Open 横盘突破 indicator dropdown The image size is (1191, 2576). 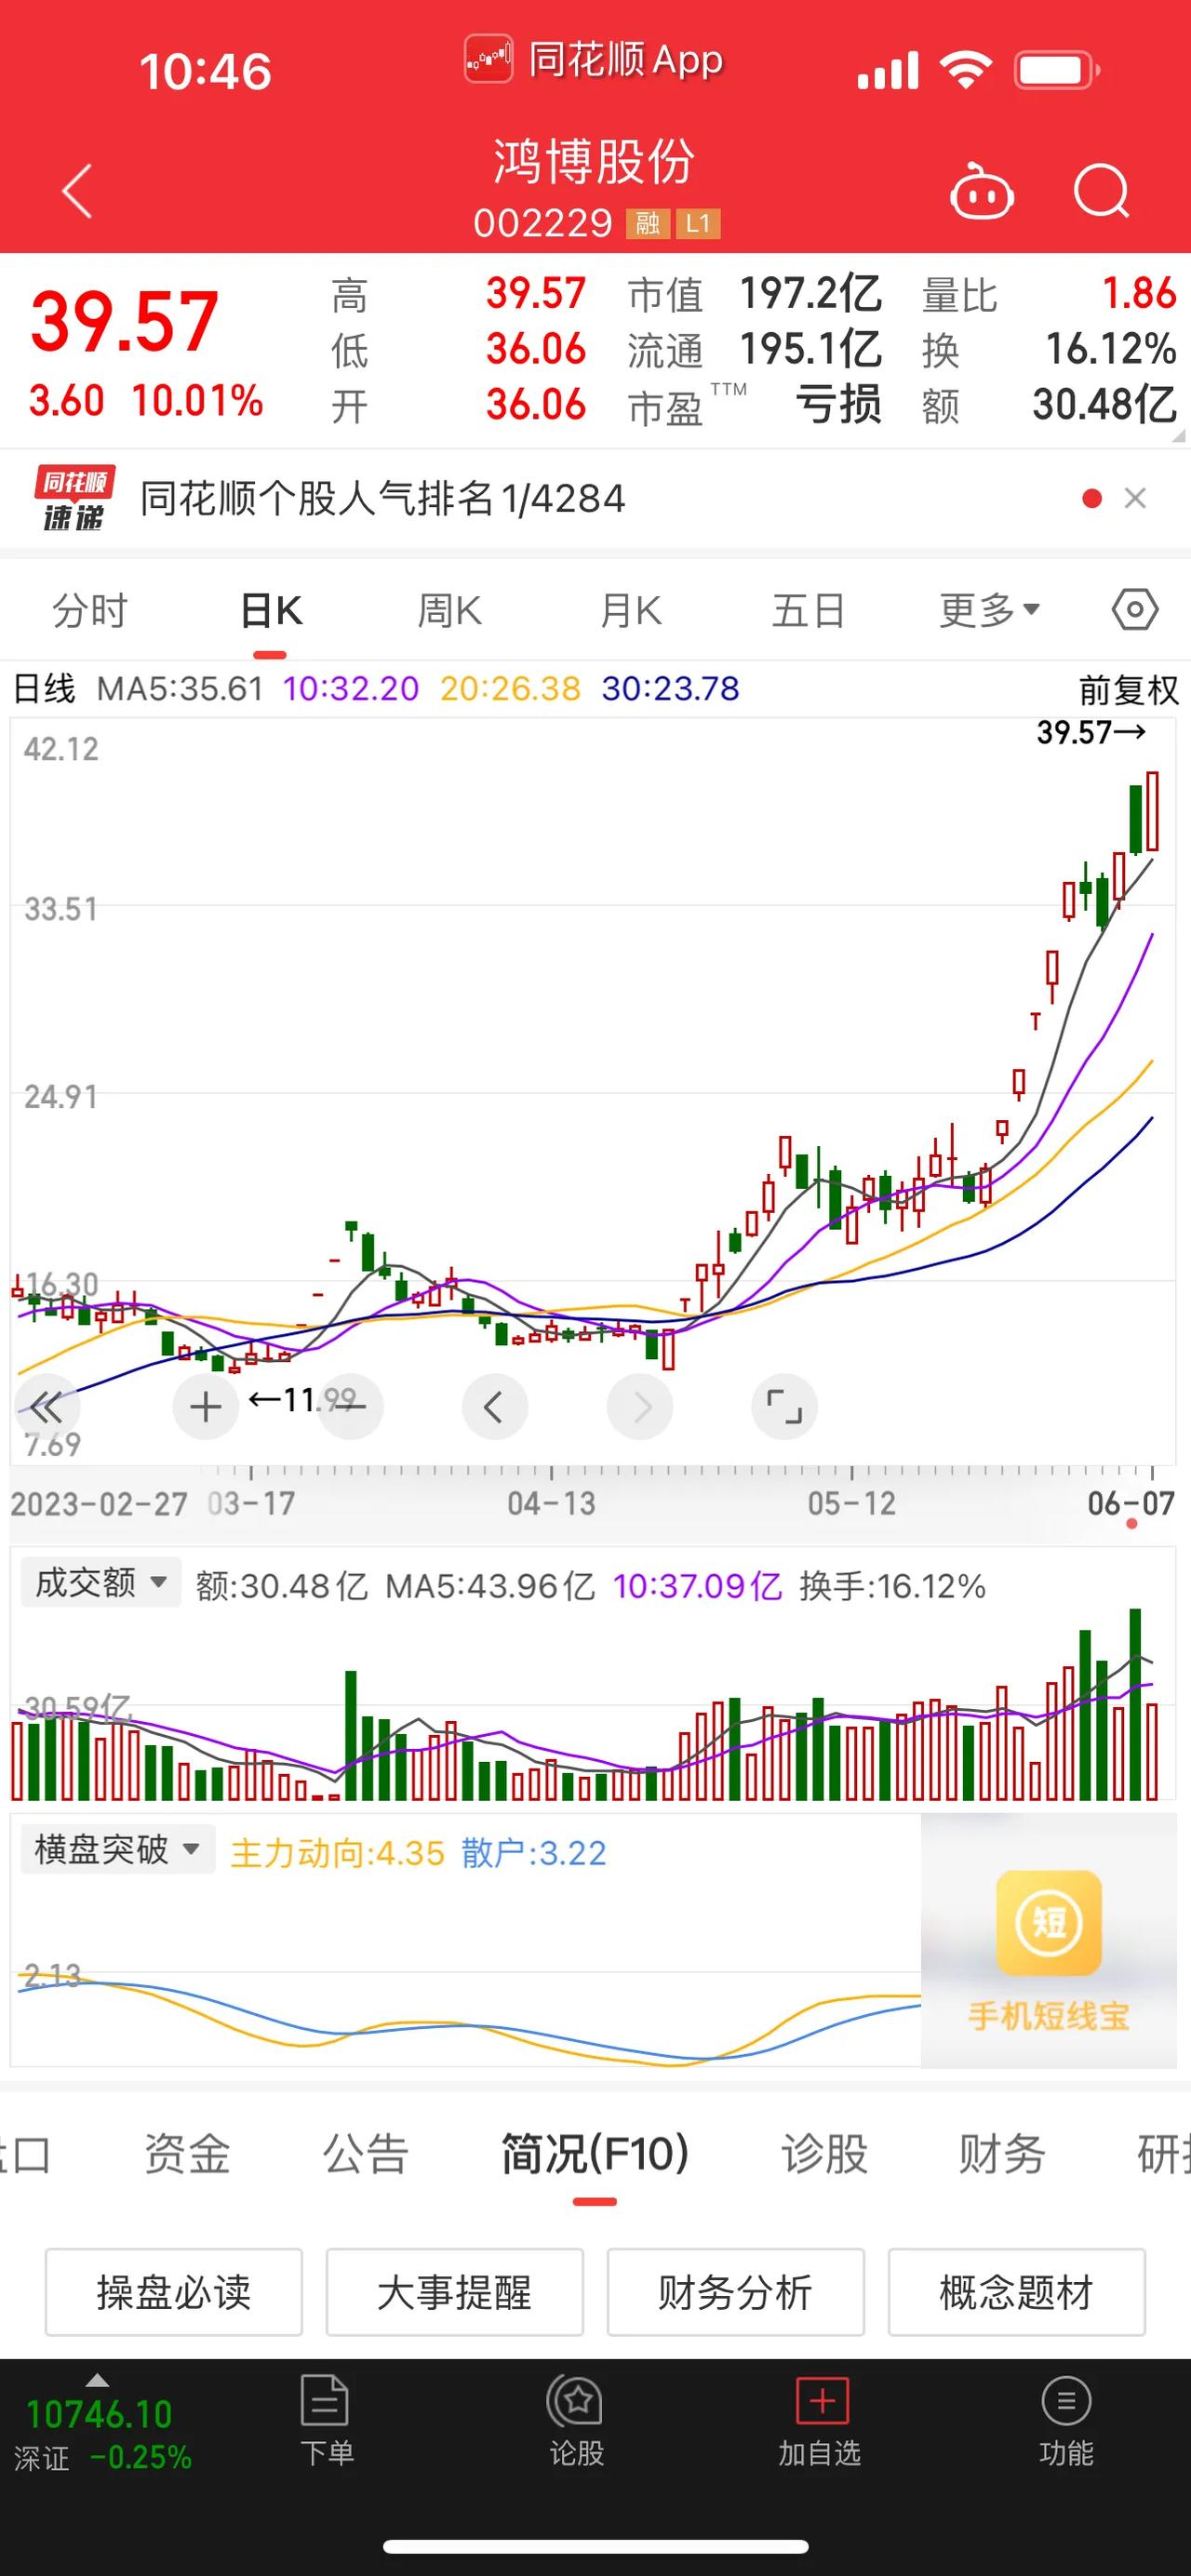118,1849
